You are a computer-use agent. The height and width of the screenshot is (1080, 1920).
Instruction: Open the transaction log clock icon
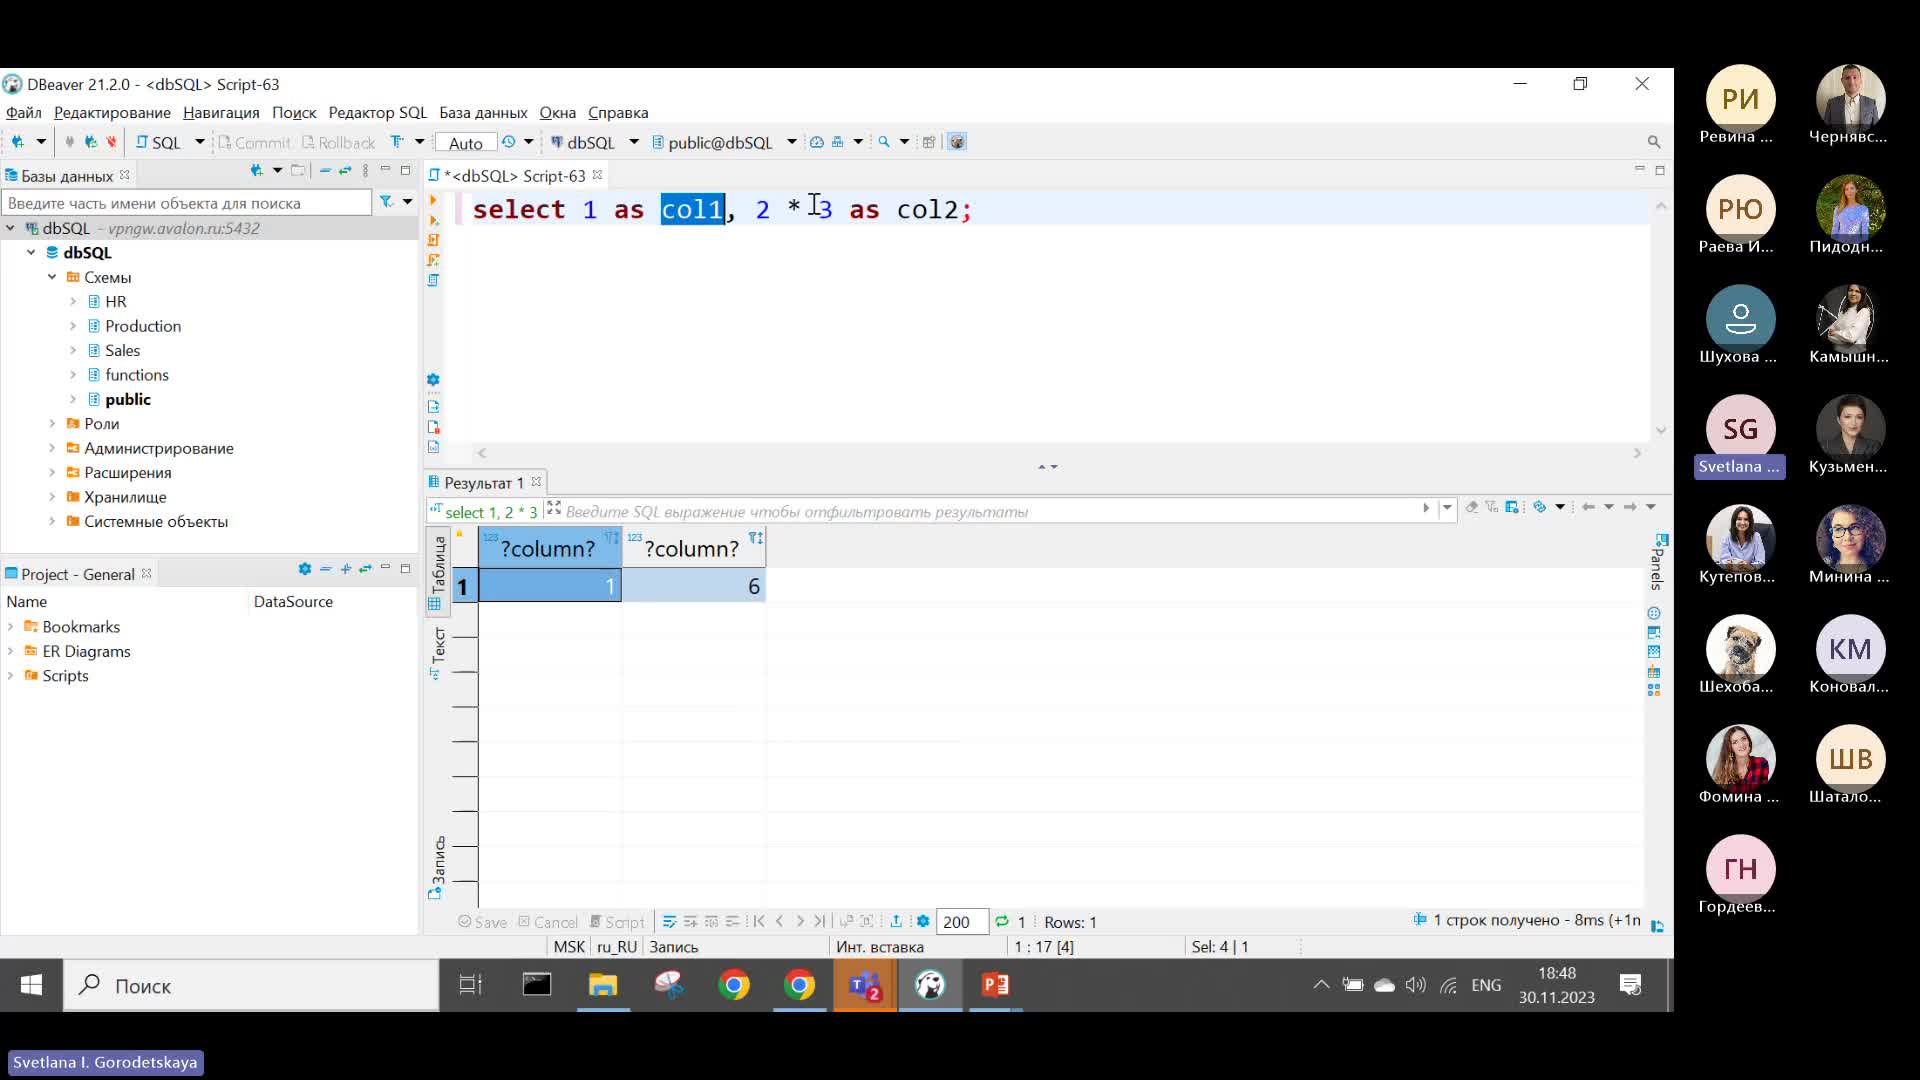(x=508, y=142)
